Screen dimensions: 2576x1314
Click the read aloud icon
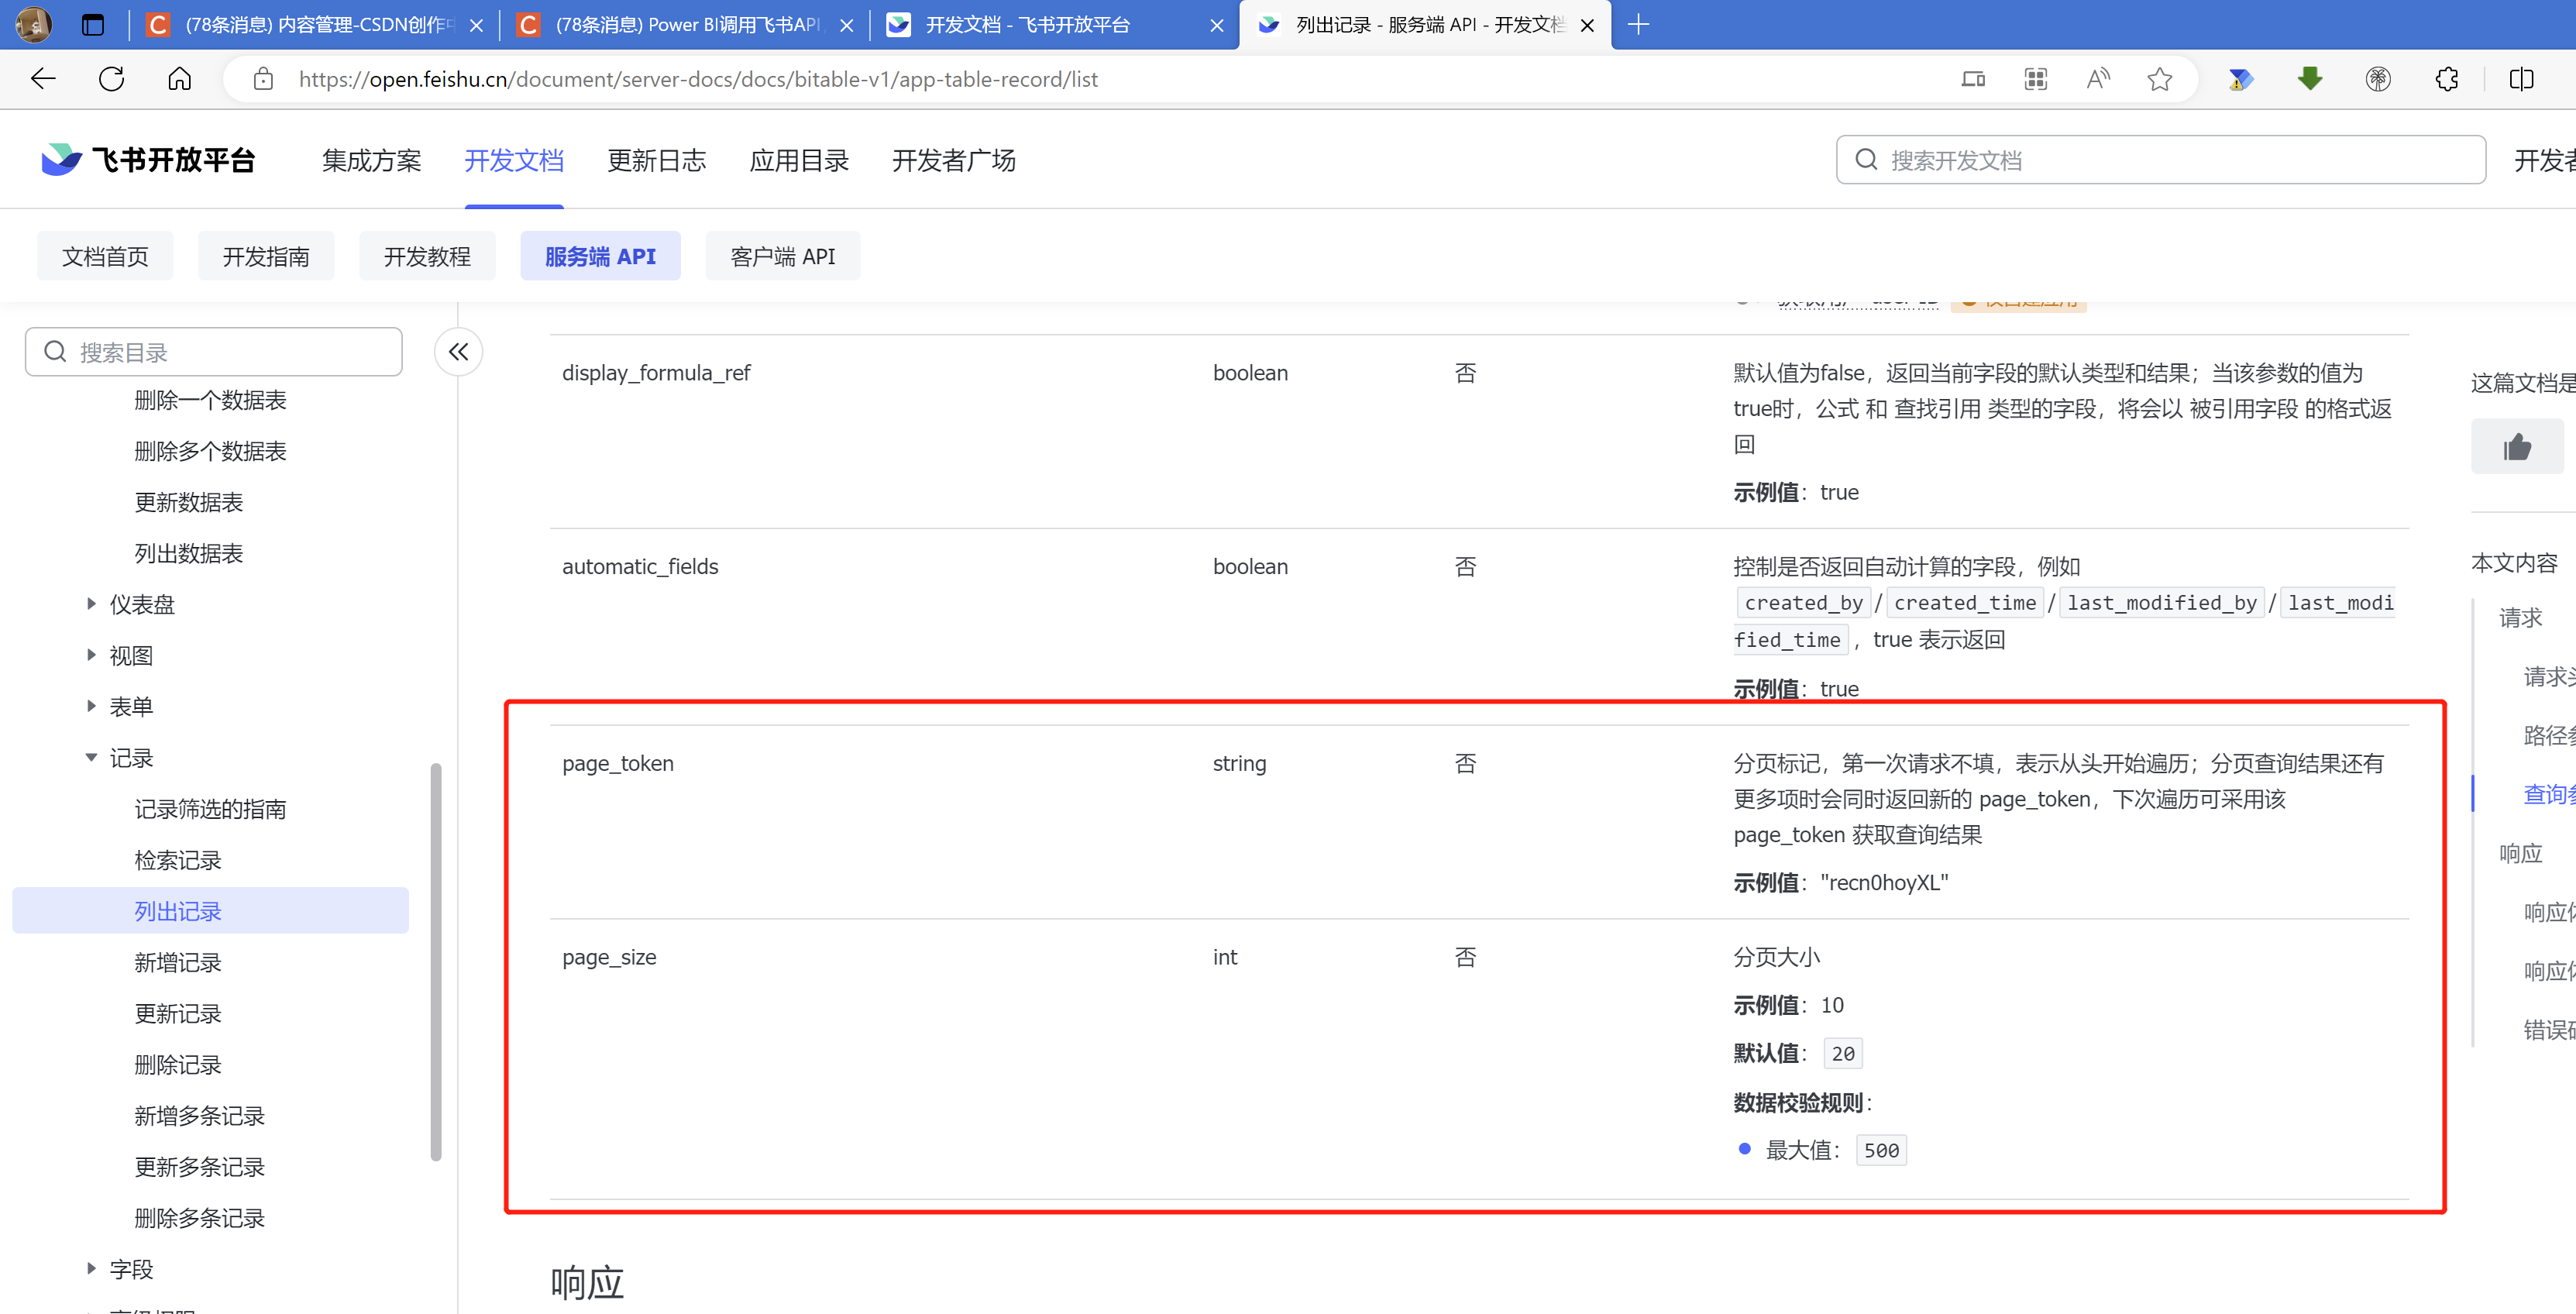pos(2098,79)
